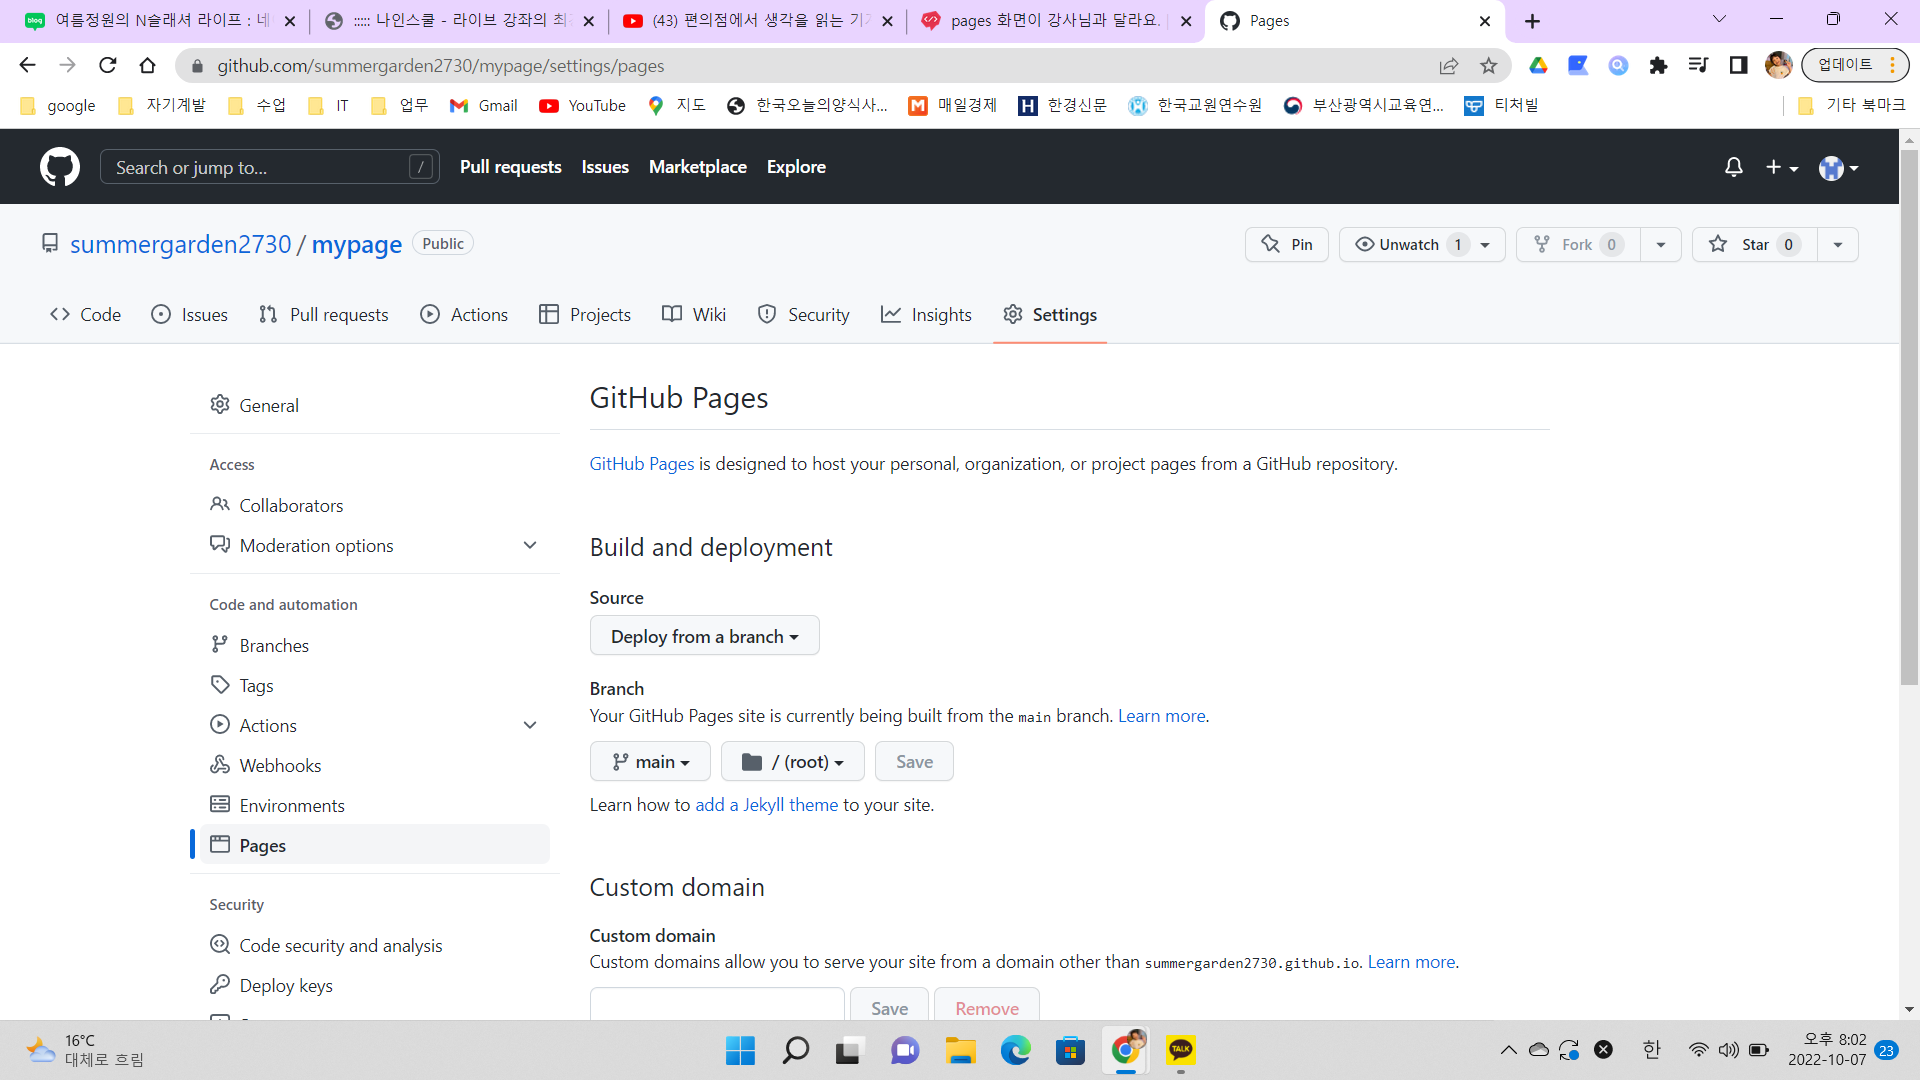Click the custom domain text field
The height and width of the screenshot is (1080, 1920).
pyautogui.click(x=717, y=1004)
